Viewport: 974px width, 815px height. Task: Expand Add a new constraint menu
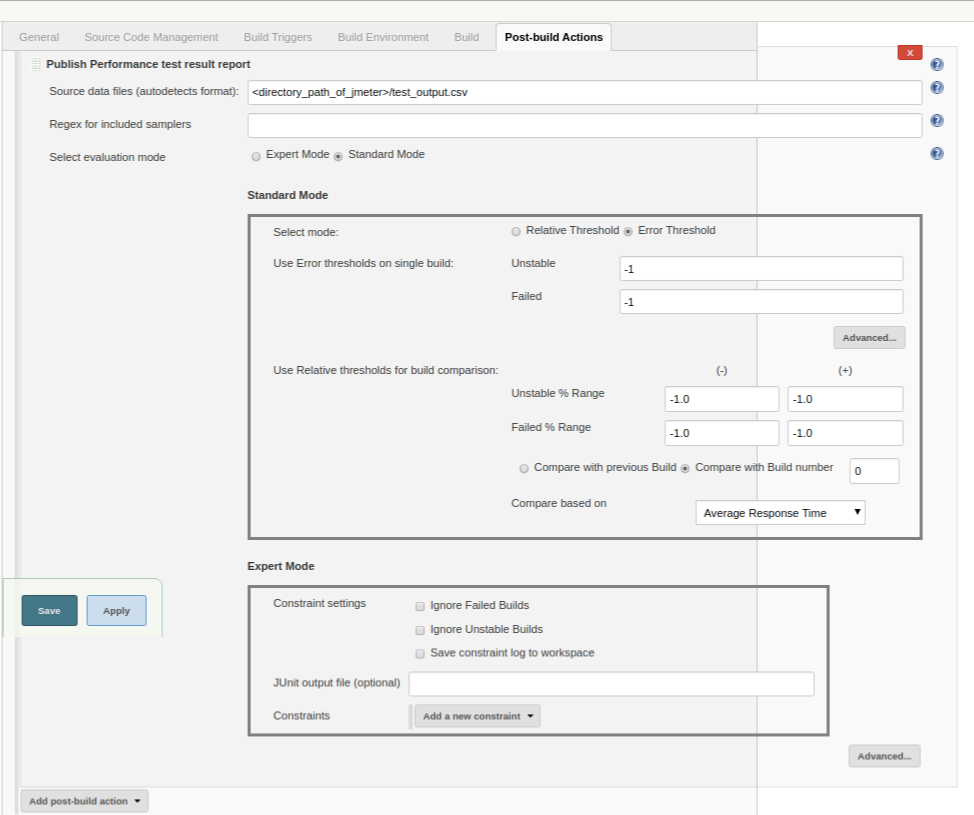click(x=477, y=716)
